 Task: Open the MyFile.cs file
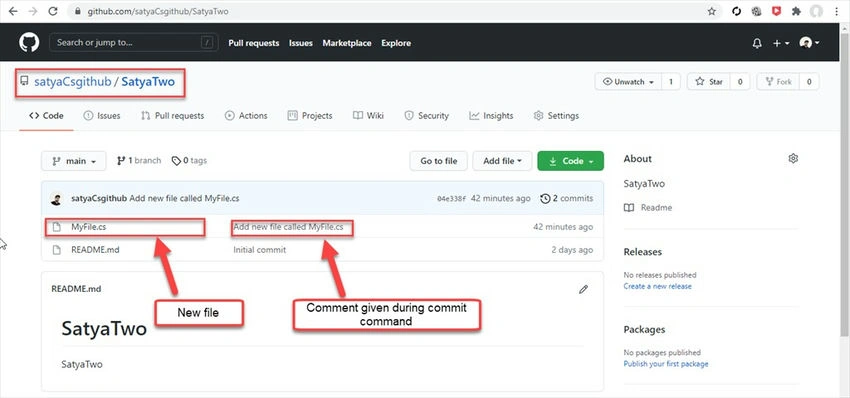[x=88, y=227]
